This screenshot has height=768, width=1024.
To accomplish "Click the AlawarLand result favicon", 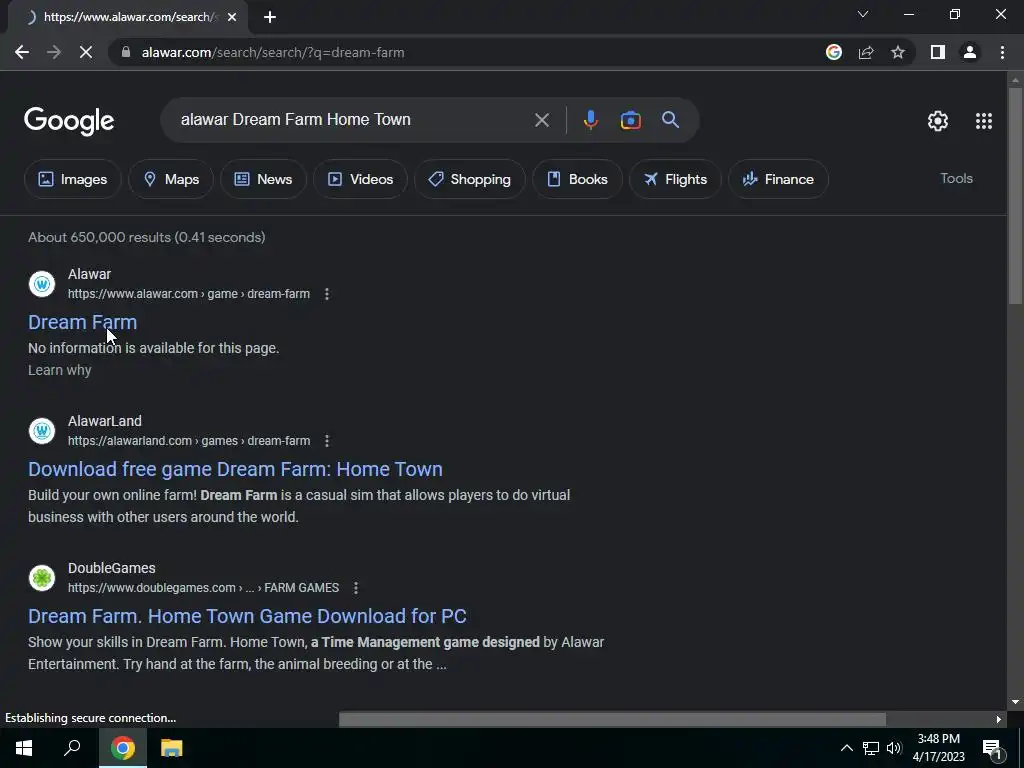I will coord(42,431).
